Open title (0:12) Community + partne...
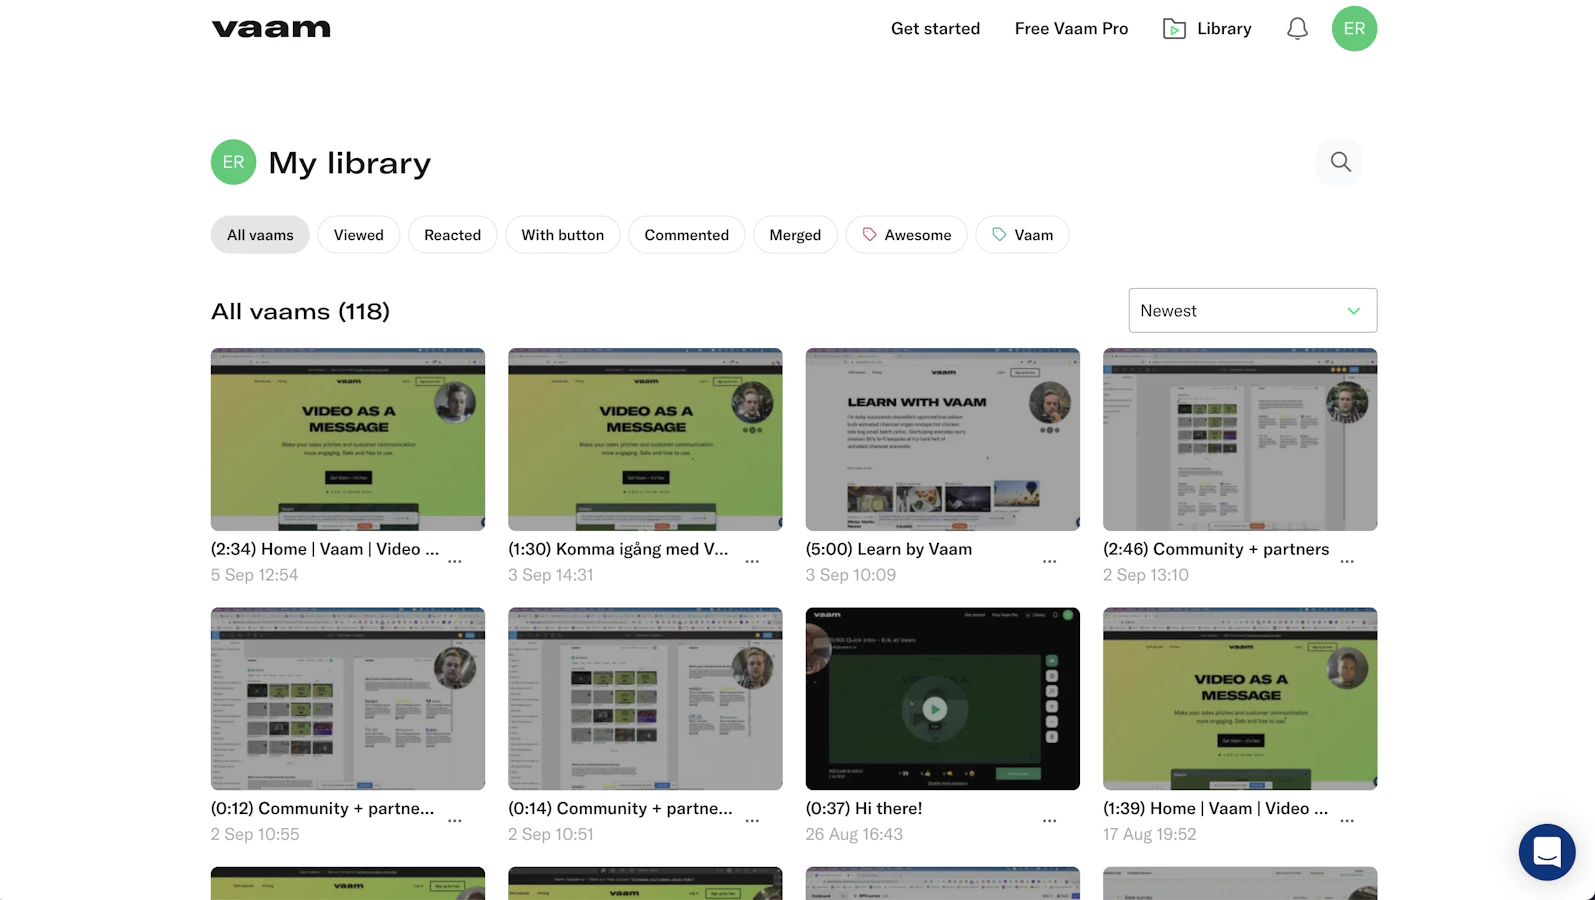The height and width of the screenshot is (900, 1595). [322, 808]
